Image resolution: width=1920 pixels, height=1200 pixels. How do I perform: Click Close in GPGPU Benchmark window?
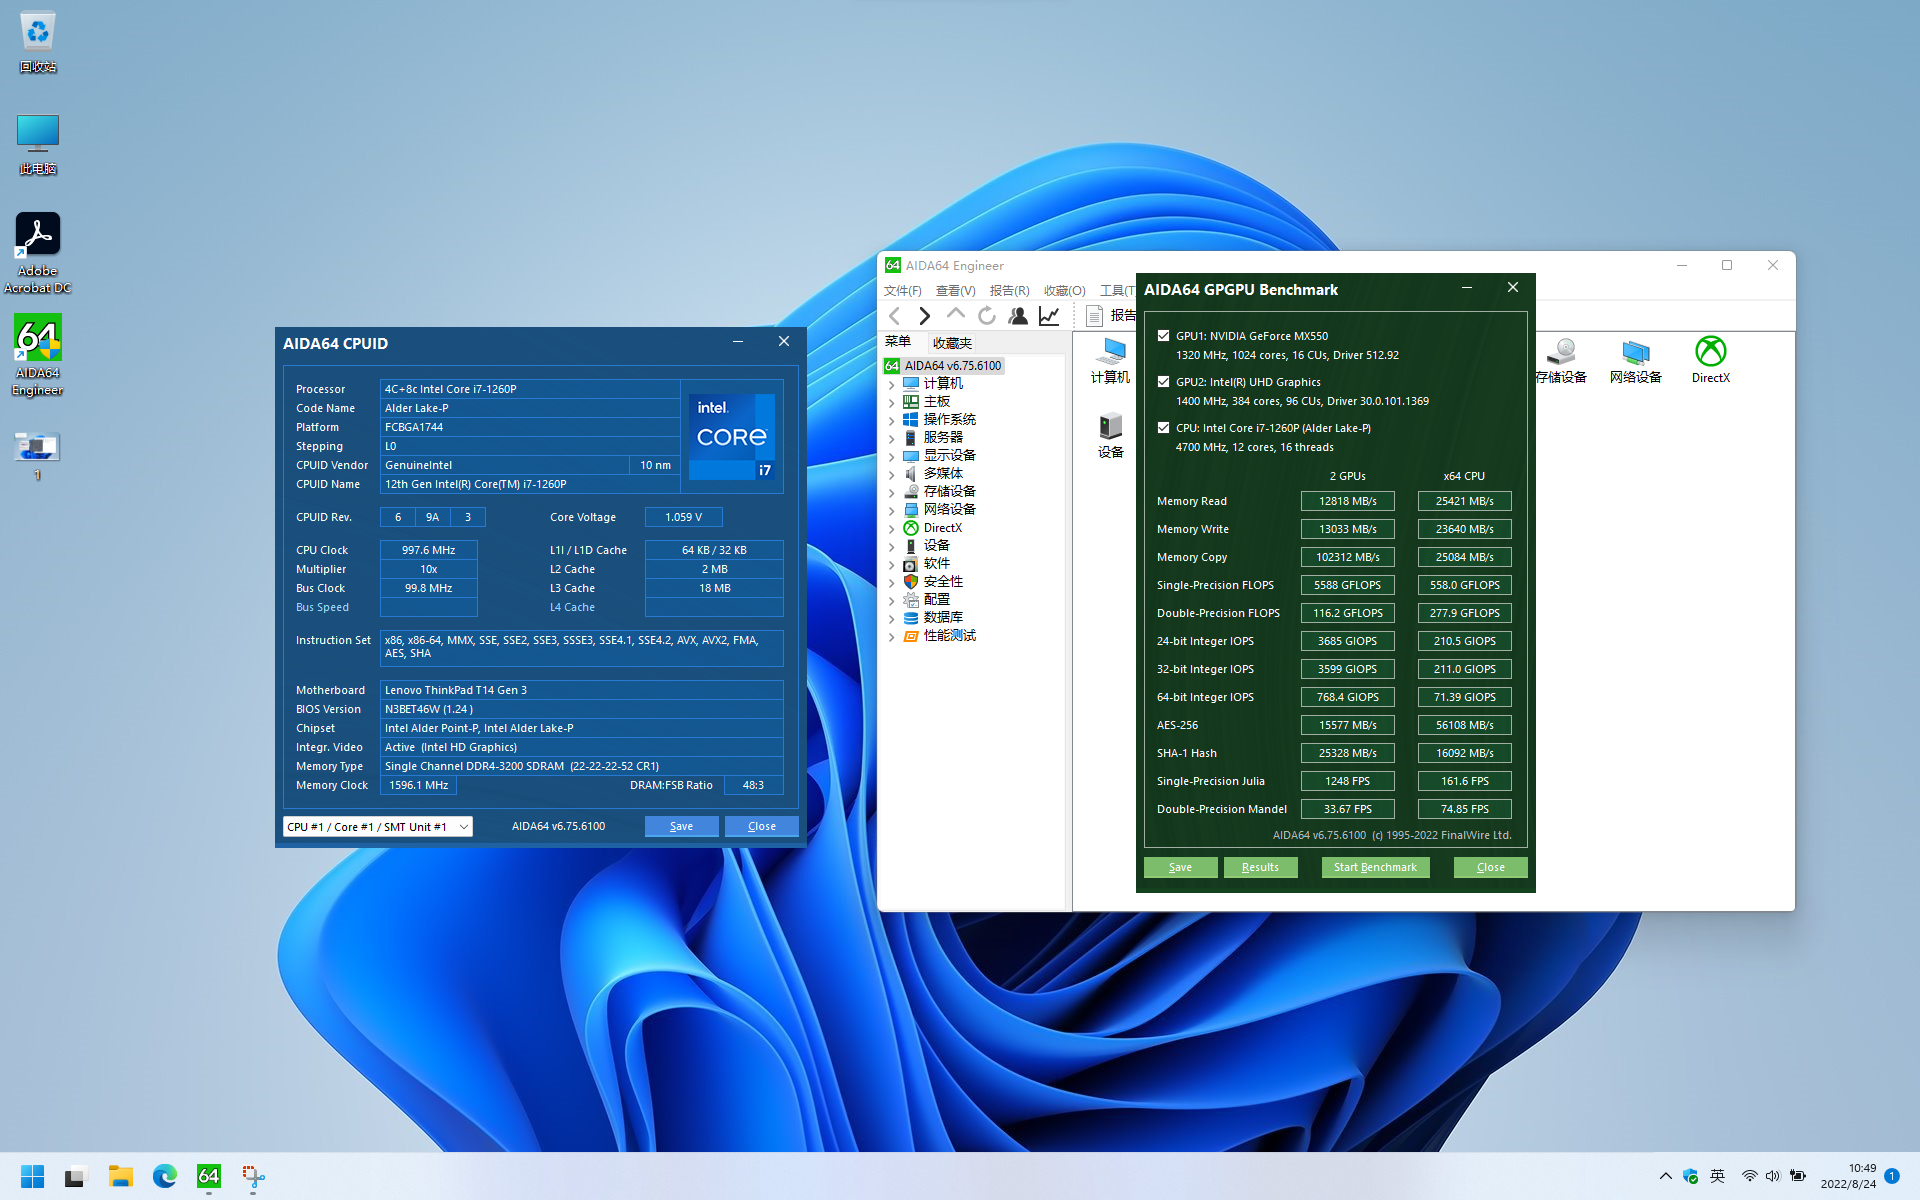tap(1490, 867)
